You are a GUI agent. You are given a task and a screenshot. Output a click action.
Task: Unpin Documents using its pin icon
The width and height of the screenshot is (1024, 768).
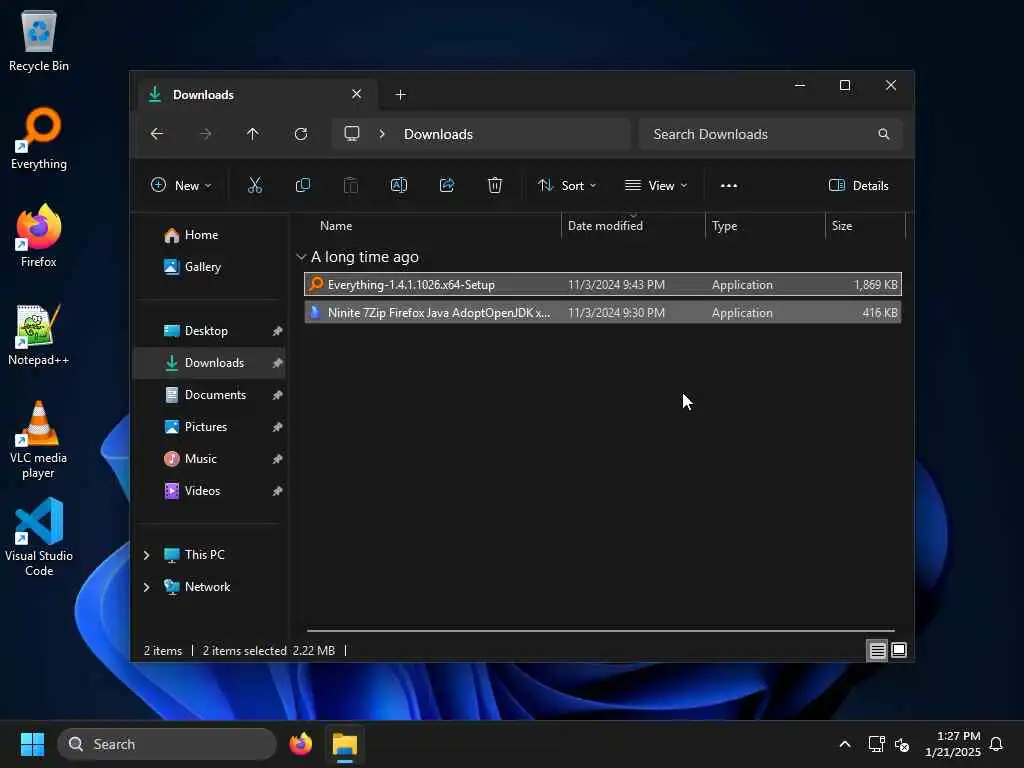pyautogui.click(x=278, y=395)
